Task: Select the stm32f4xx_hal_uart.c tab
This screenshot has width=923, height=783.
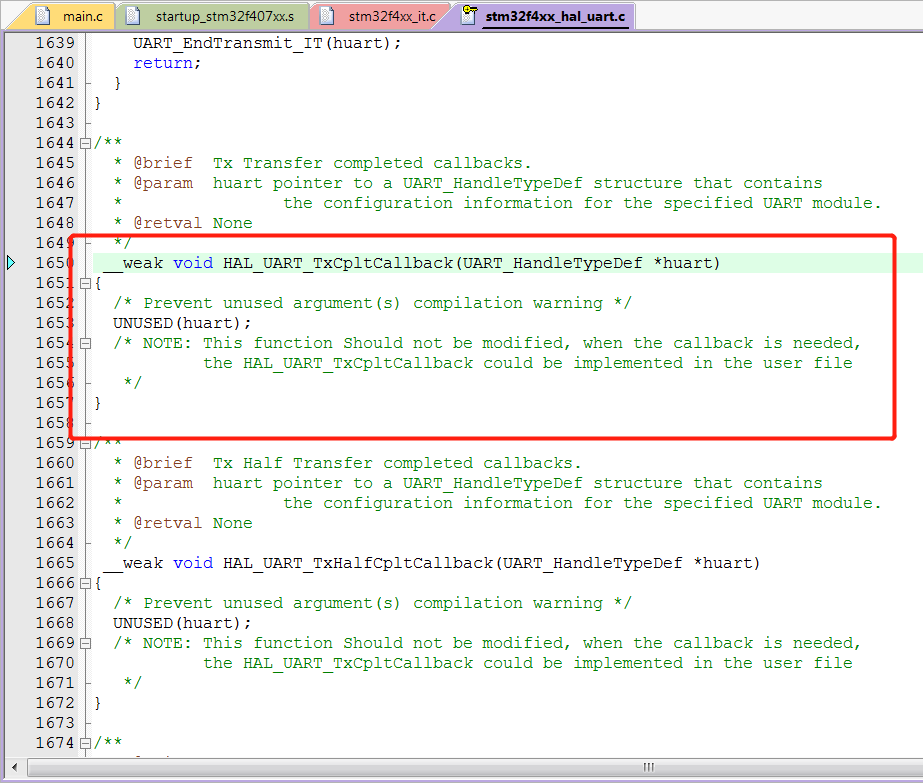Action: click(x=555, y=16)
